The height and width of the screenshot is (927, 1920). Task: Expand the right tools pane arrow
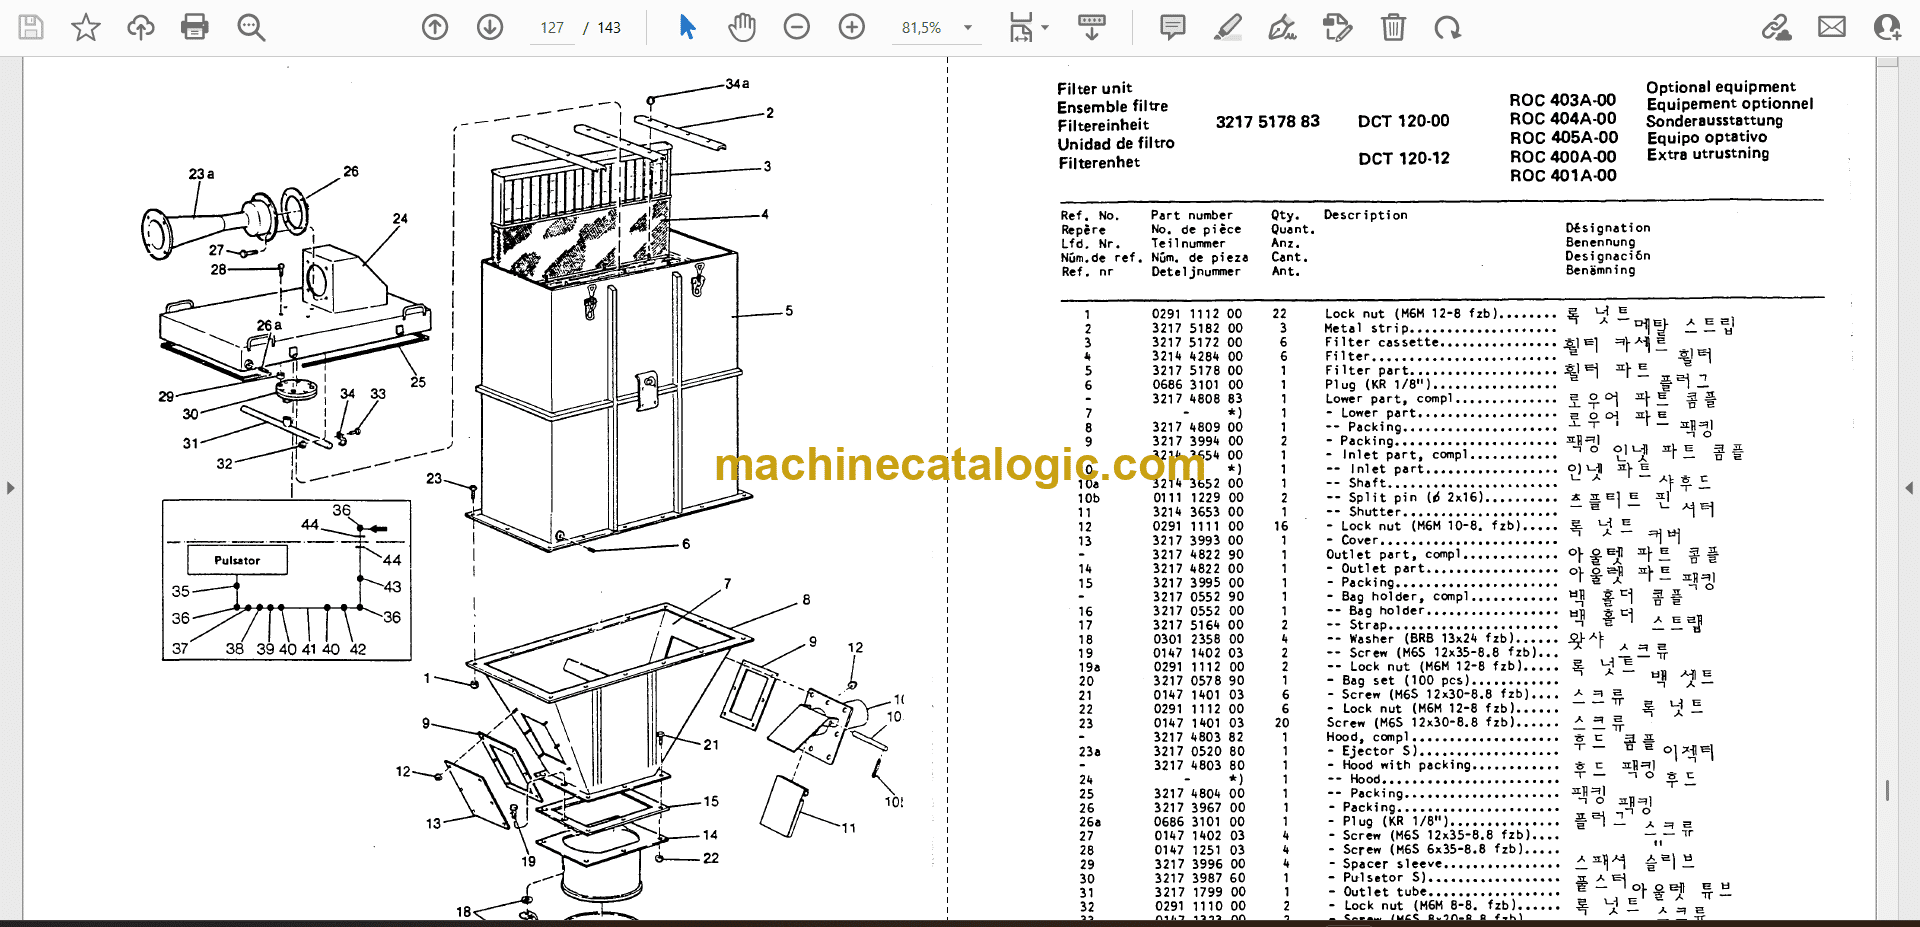[1909, 488]
